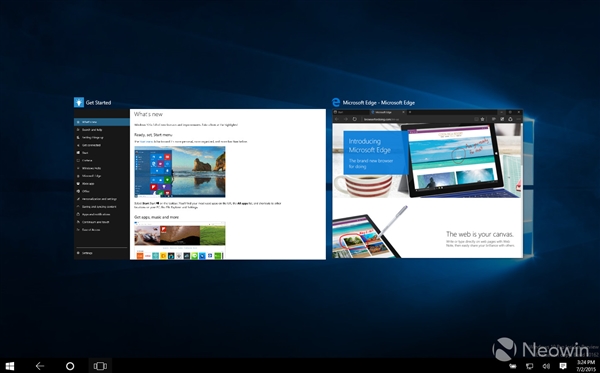Click the Get Started lightbulb icon
Image resolution: width=600 pixels, height=373 pixels.
[x=79, y=102]
